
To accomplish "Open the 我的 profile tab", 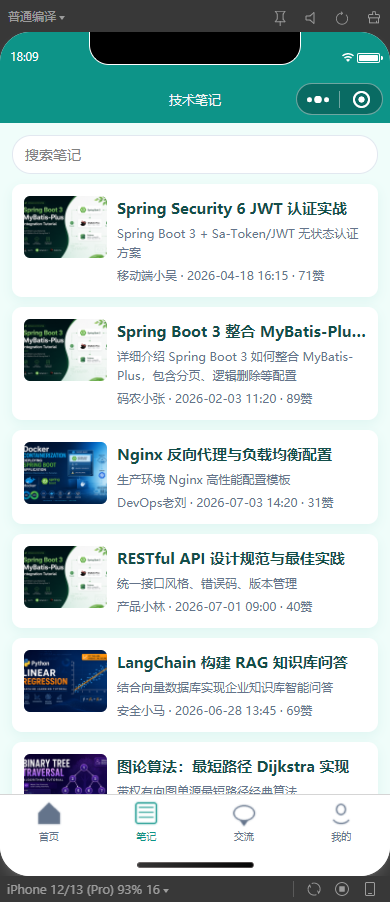I will pyautogui.click(x=341, y=823).
